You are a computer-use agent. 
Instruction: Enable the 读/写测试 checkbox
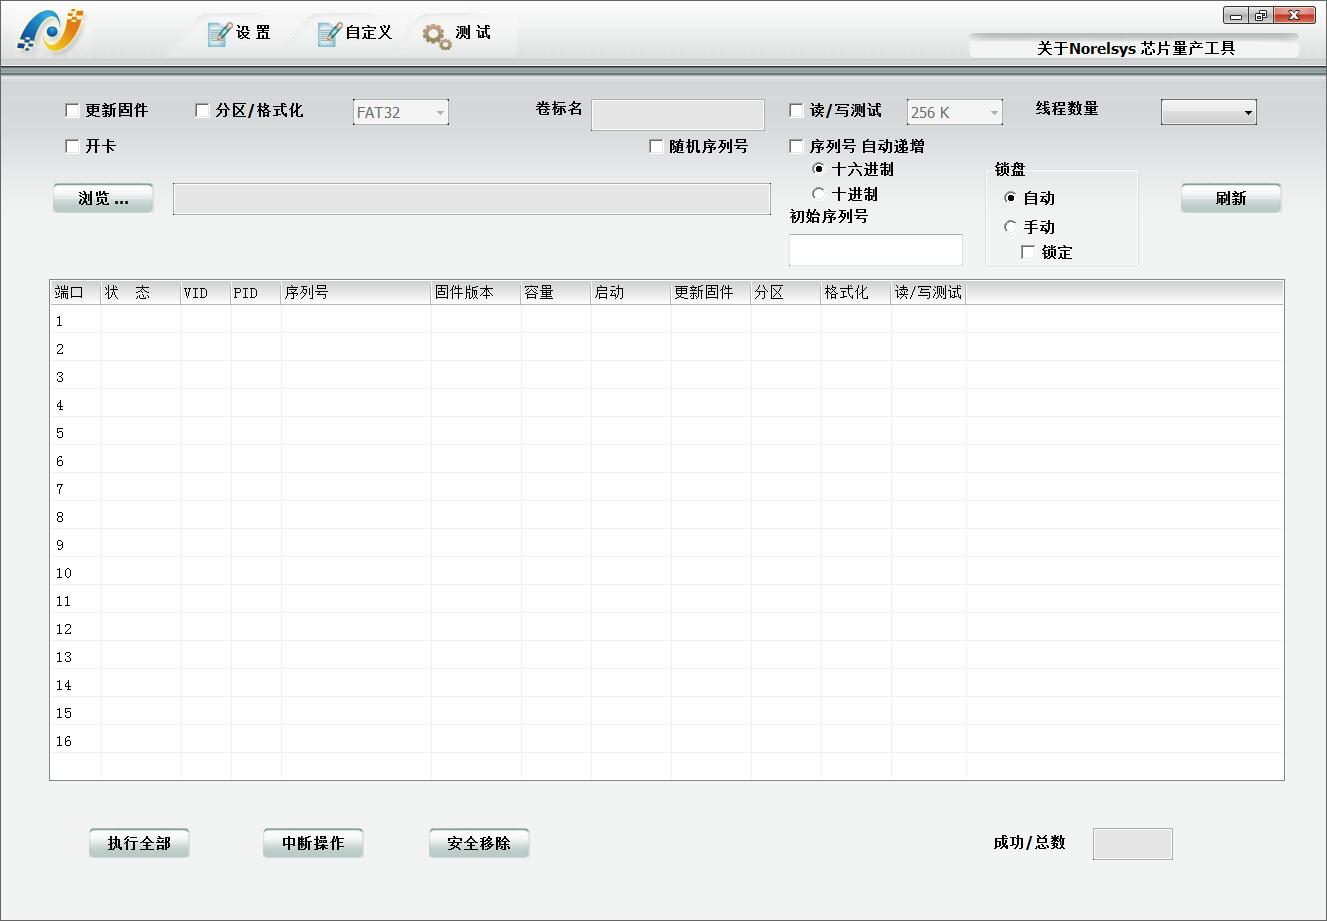coord(797,111)
